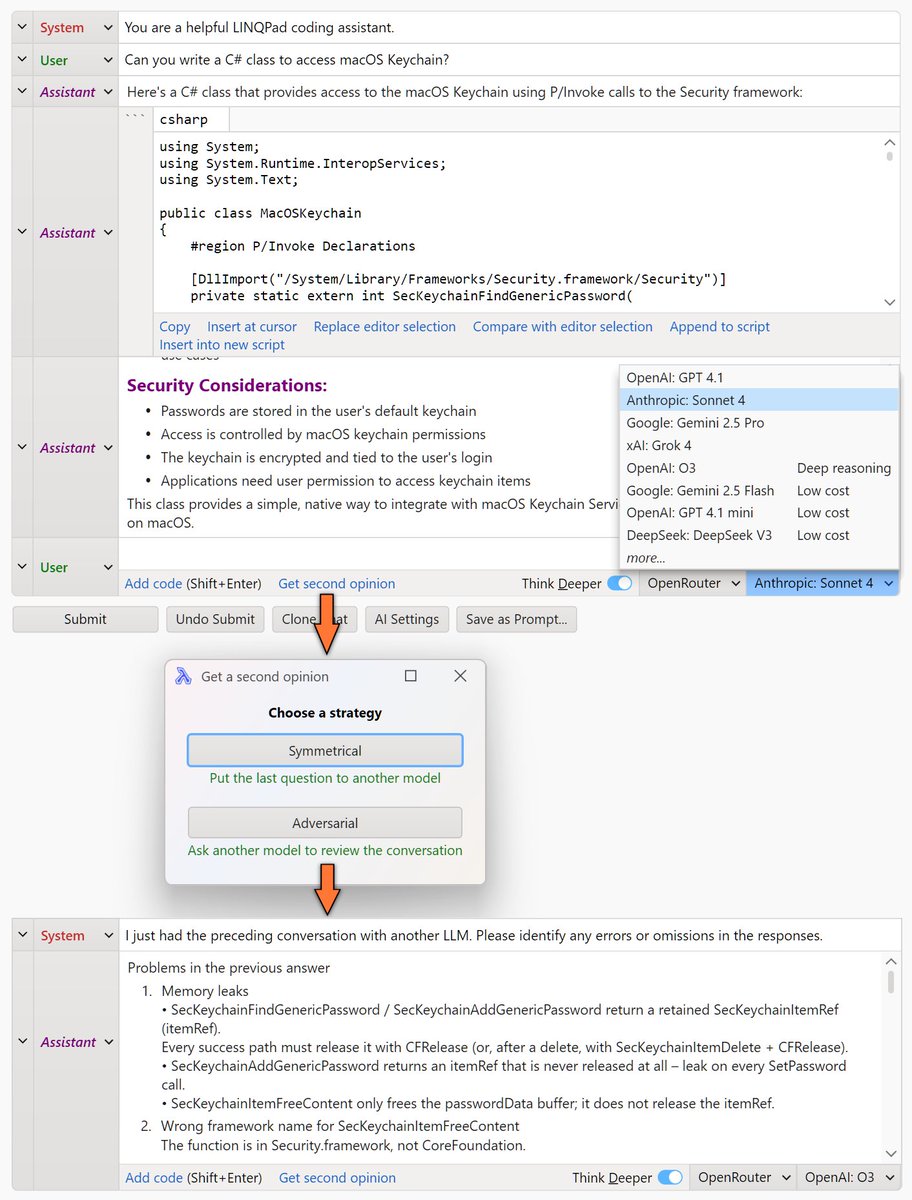Screen dimensions: 912x1200
Task: Collapse the csharp code block Assistant row
Action: 22,233
